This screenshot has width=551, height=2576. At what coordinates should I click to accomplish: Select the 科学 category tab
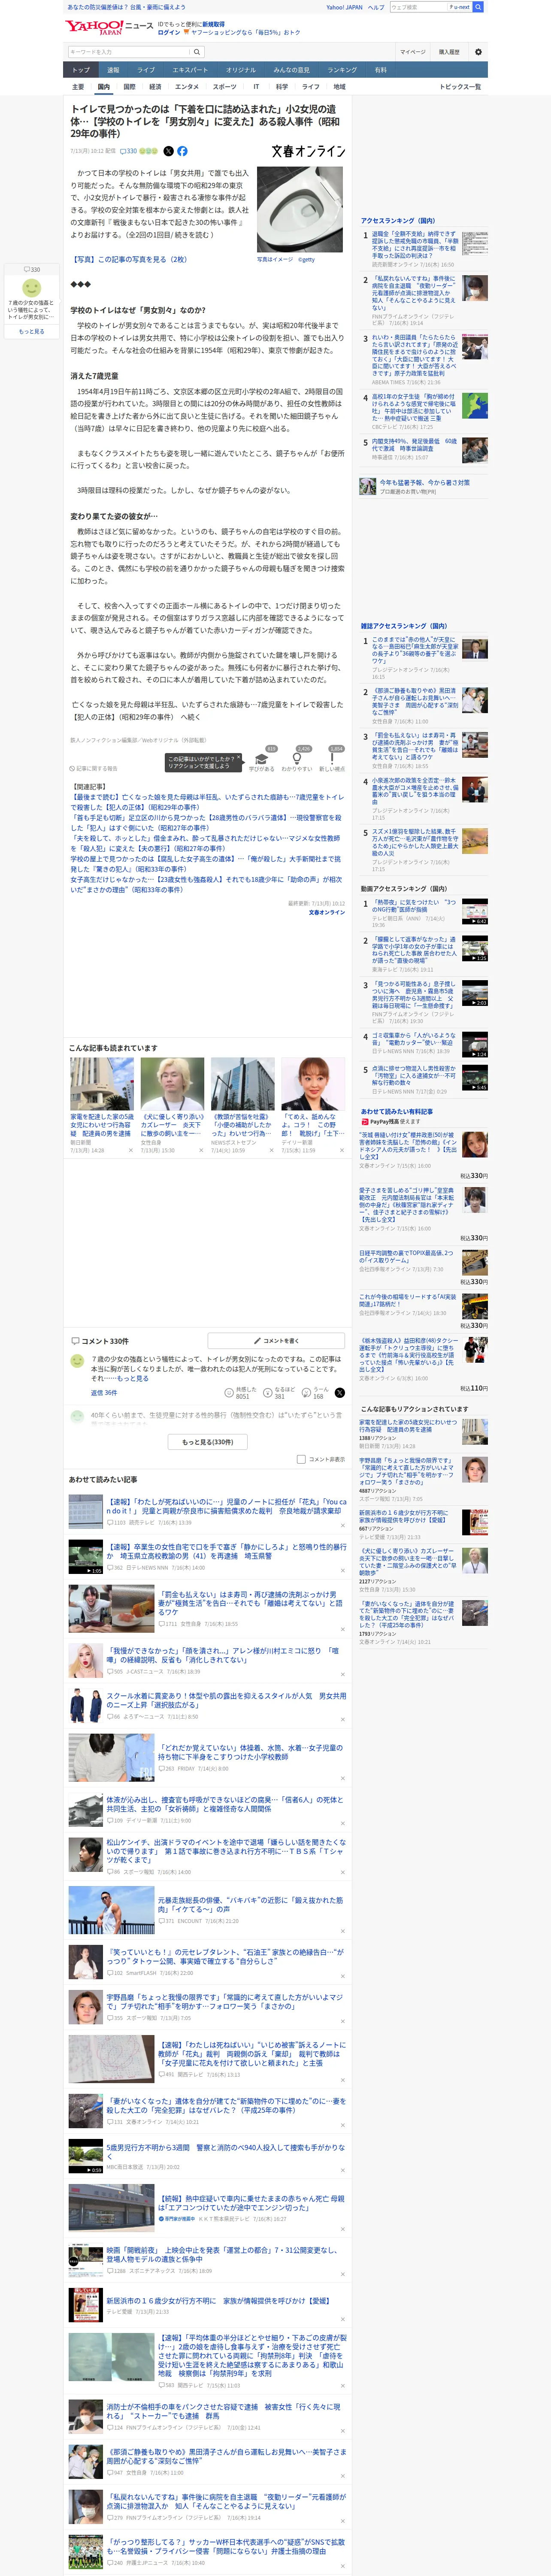coord(282,87)
